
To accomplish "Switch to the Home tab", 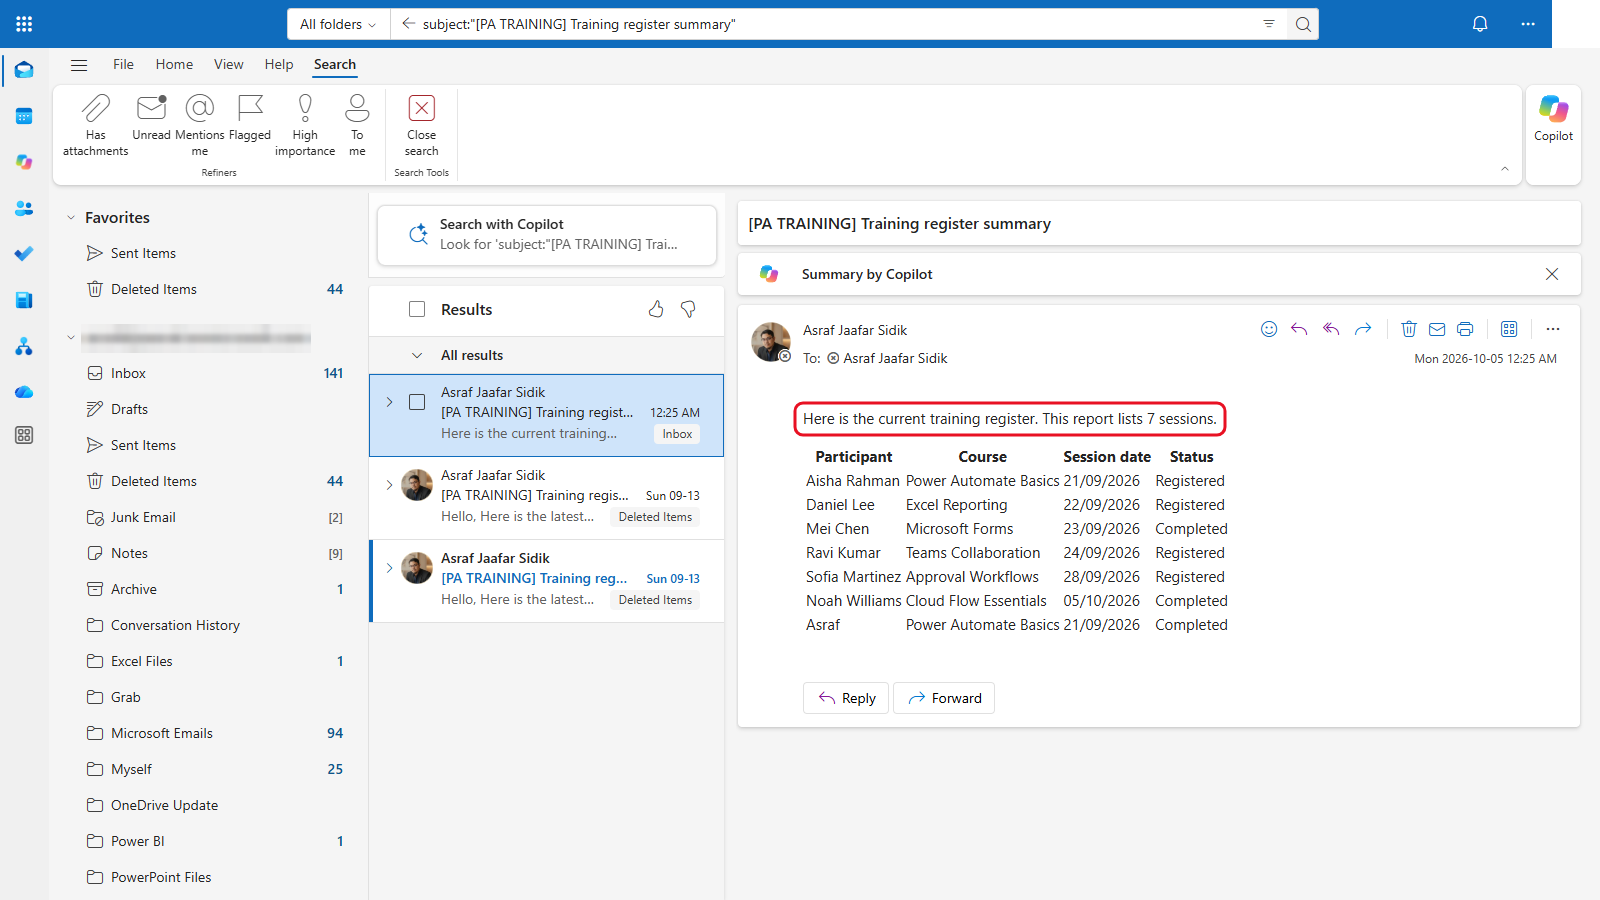I will point(174,65).
